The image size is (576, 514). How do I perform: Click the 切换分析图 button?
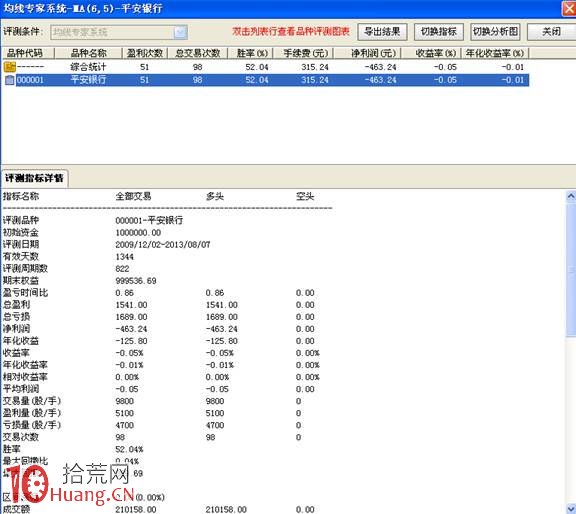pos(495,32)
